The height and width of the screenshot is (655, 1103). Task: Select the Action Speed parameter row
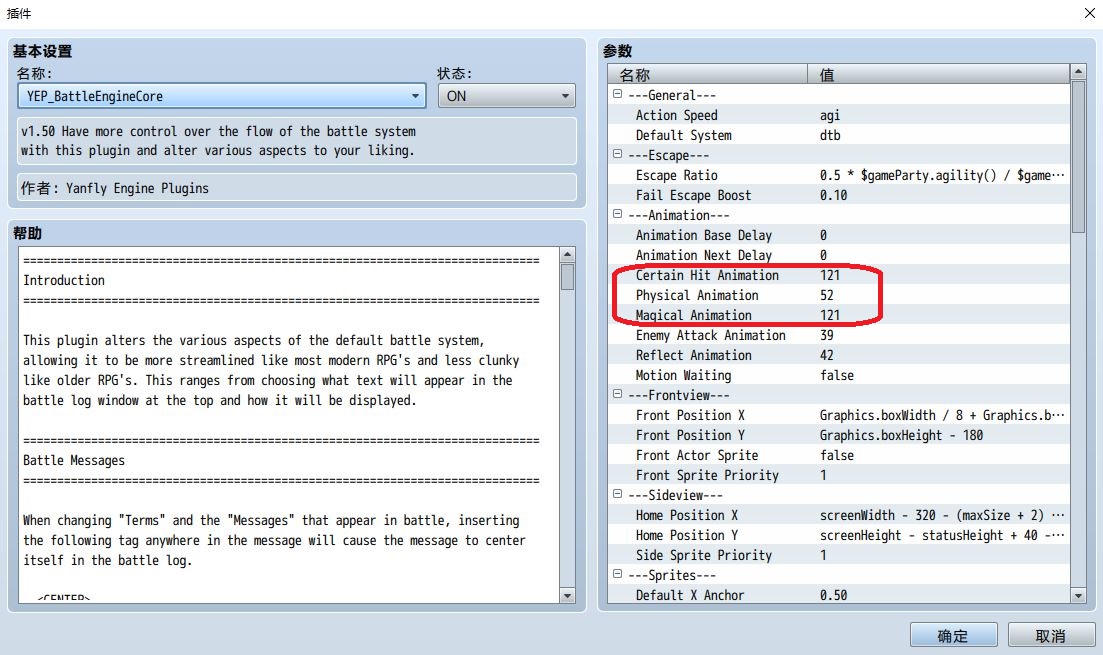pos(839,115)
